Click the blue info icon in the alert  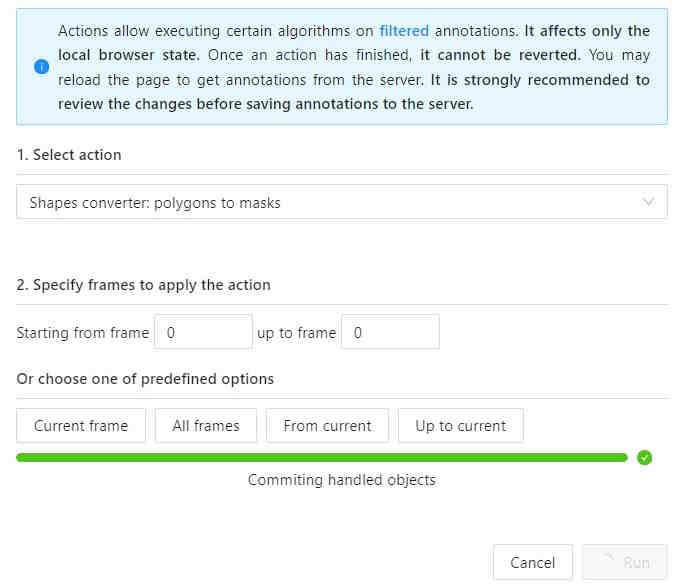(x=41, y=67)
